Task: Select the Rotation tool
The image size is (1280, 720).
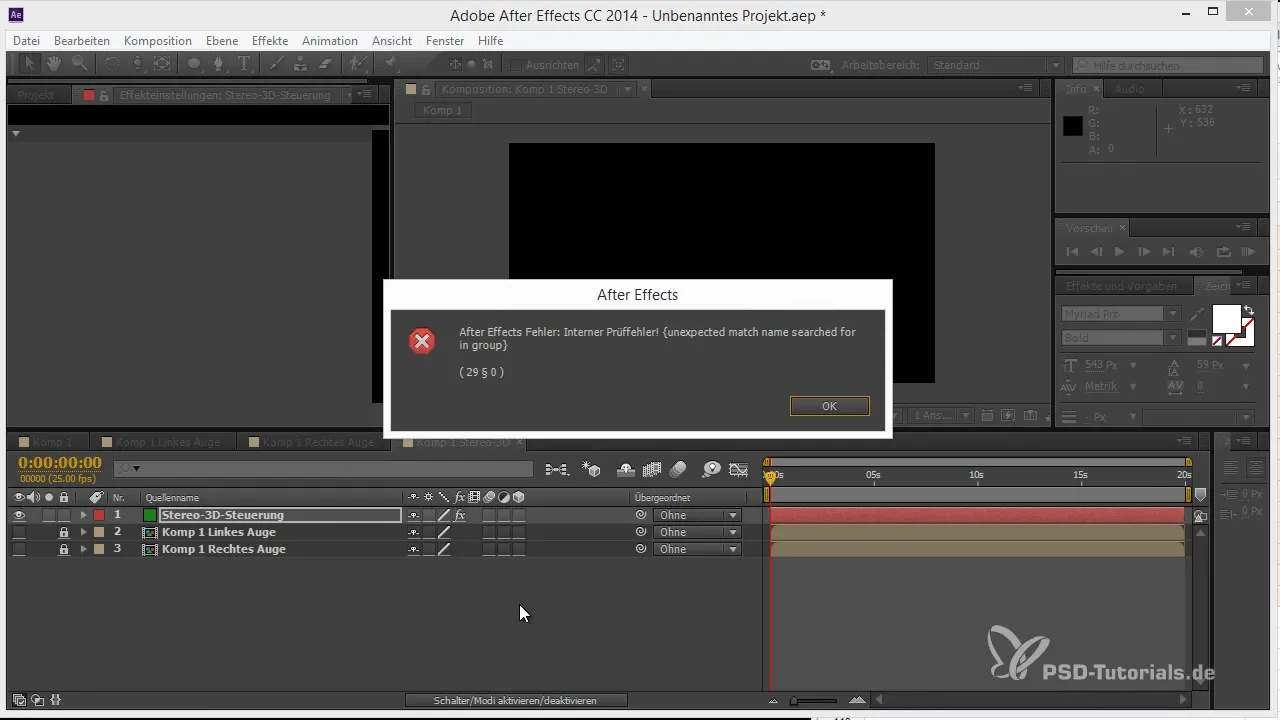Action: pyautogui.click(x=112, y=64)
